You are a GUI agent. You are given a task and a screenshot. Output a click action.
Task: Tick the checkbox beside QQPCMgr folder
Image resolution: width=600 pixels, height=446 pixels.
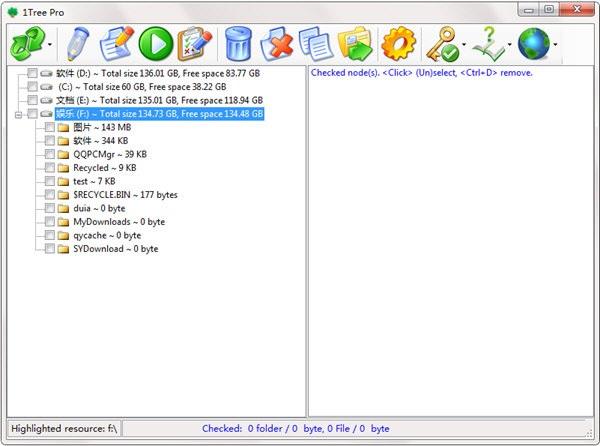click(50, 155)
